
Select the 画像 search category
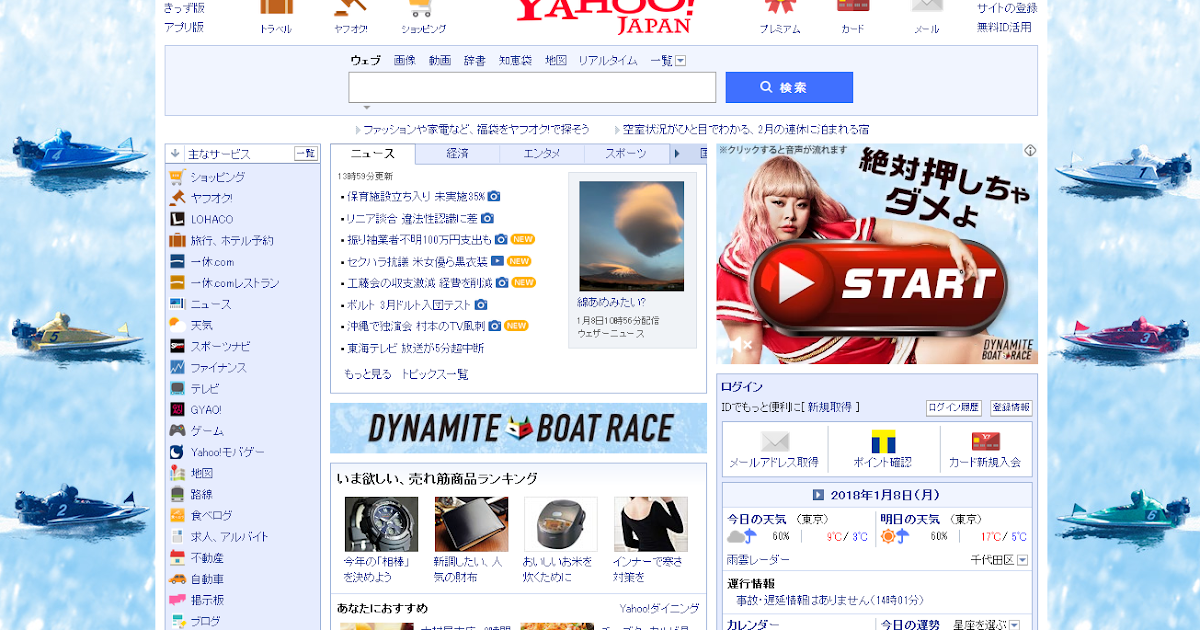(404, 61)
